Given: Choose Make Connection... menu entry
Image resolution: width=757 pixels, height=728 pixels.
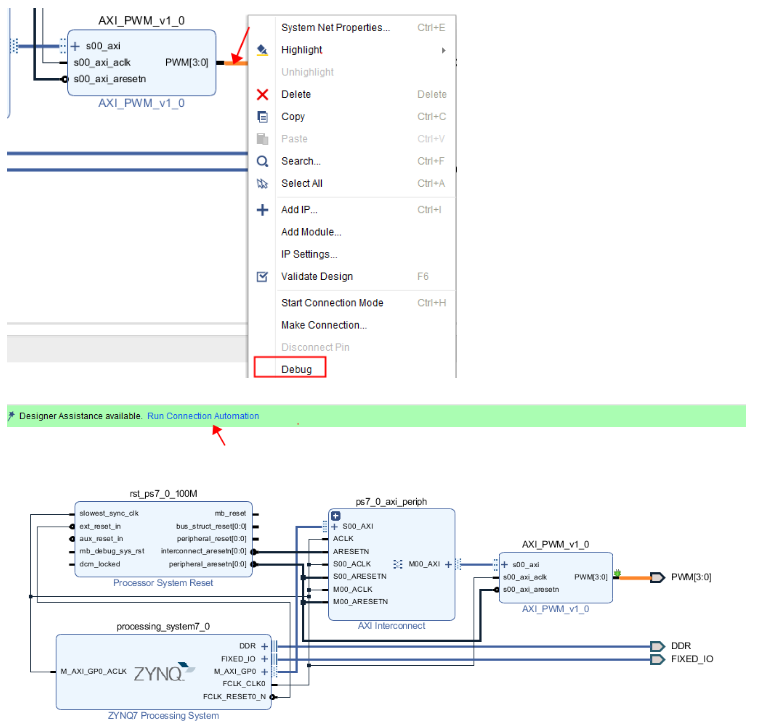Looking at the screenshot, I should [x=324, y=326].
